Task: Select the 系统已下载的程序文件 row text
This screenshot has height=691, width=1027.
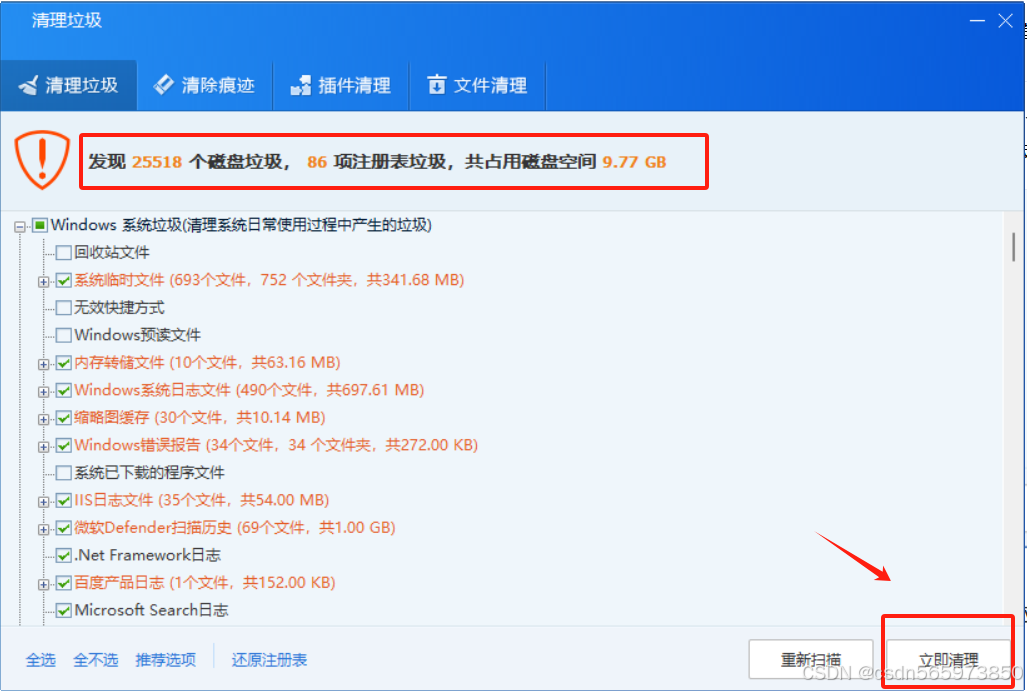Action: pos(149,473)
